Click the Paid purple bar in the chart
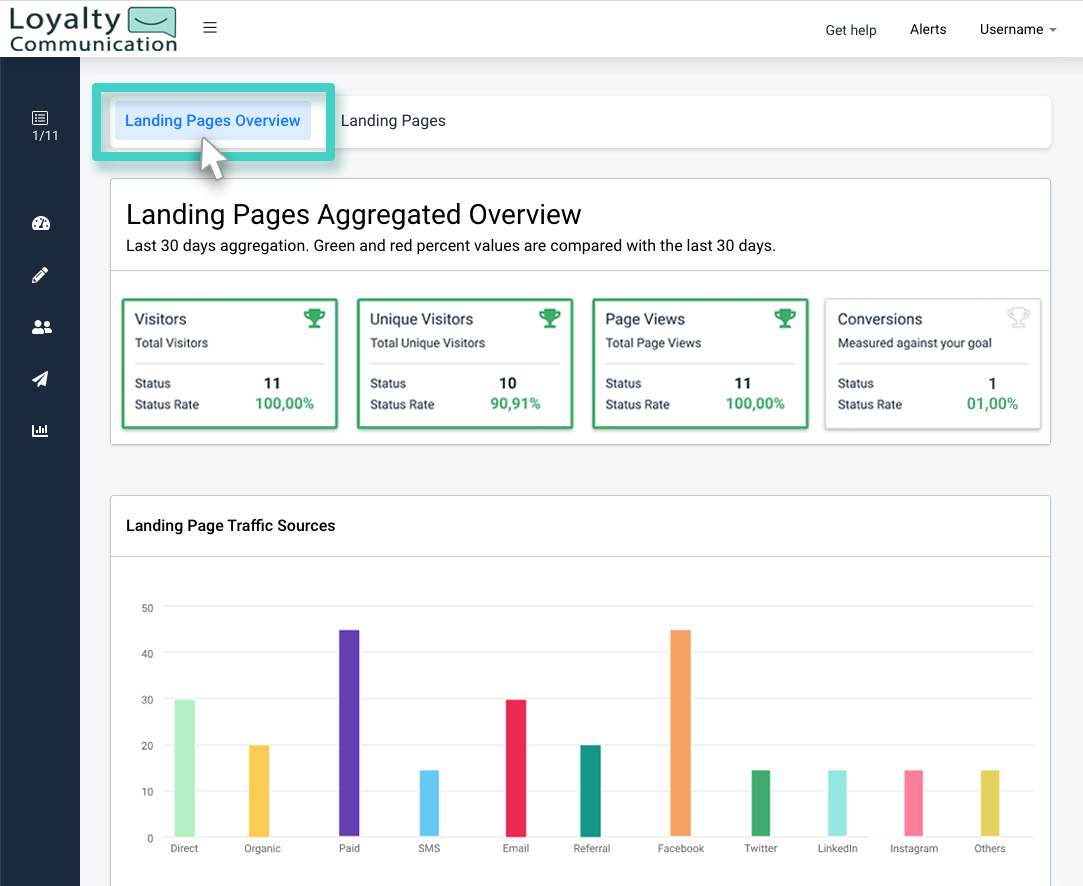 tap(348, 733)
